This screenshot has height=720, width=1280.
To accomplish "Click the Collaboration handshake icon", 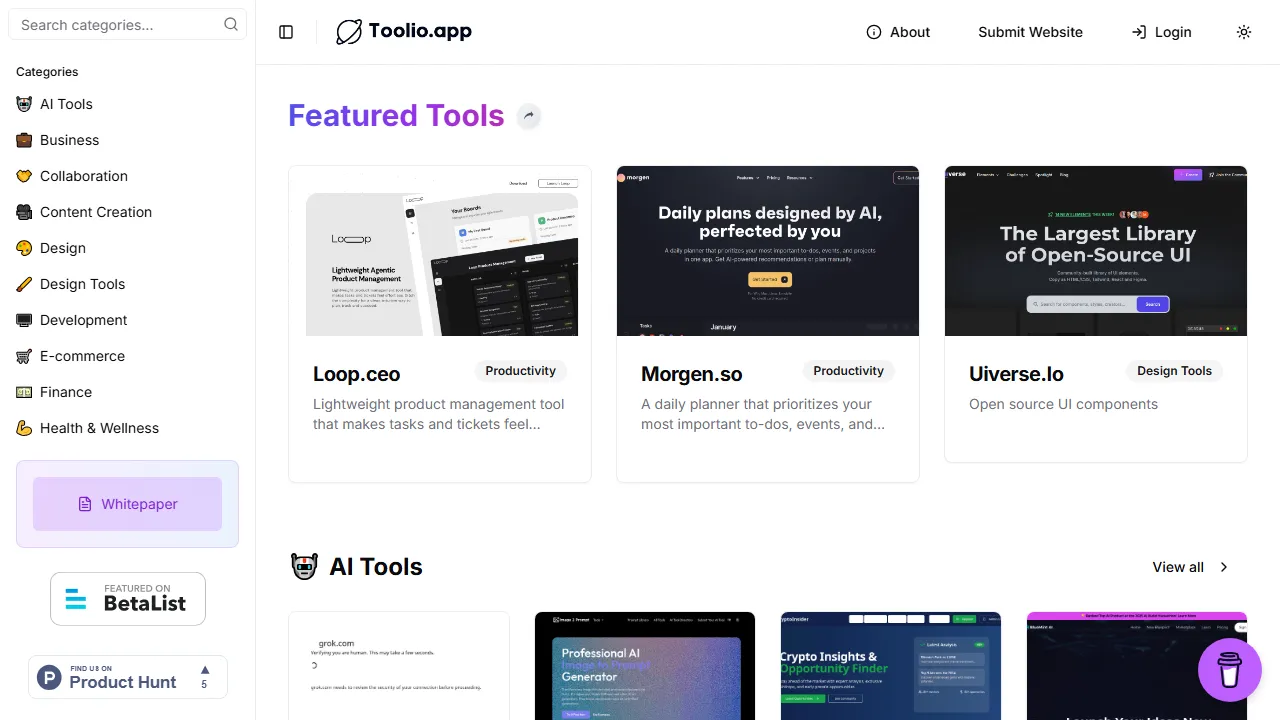I will (24, 176).
